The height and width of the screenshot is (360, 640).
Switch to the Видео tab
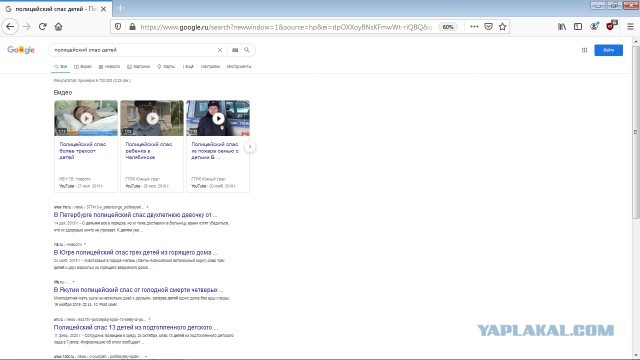[83, 67]
